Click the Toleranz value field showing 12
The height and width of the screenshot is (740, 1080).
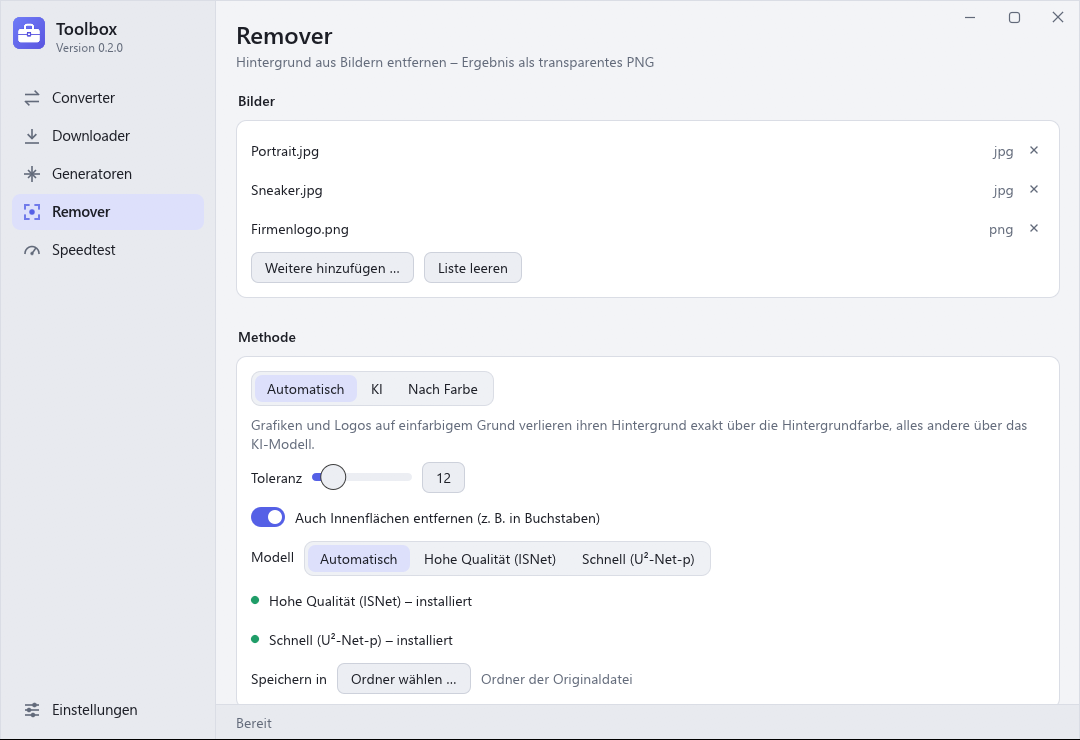(444, 477)
